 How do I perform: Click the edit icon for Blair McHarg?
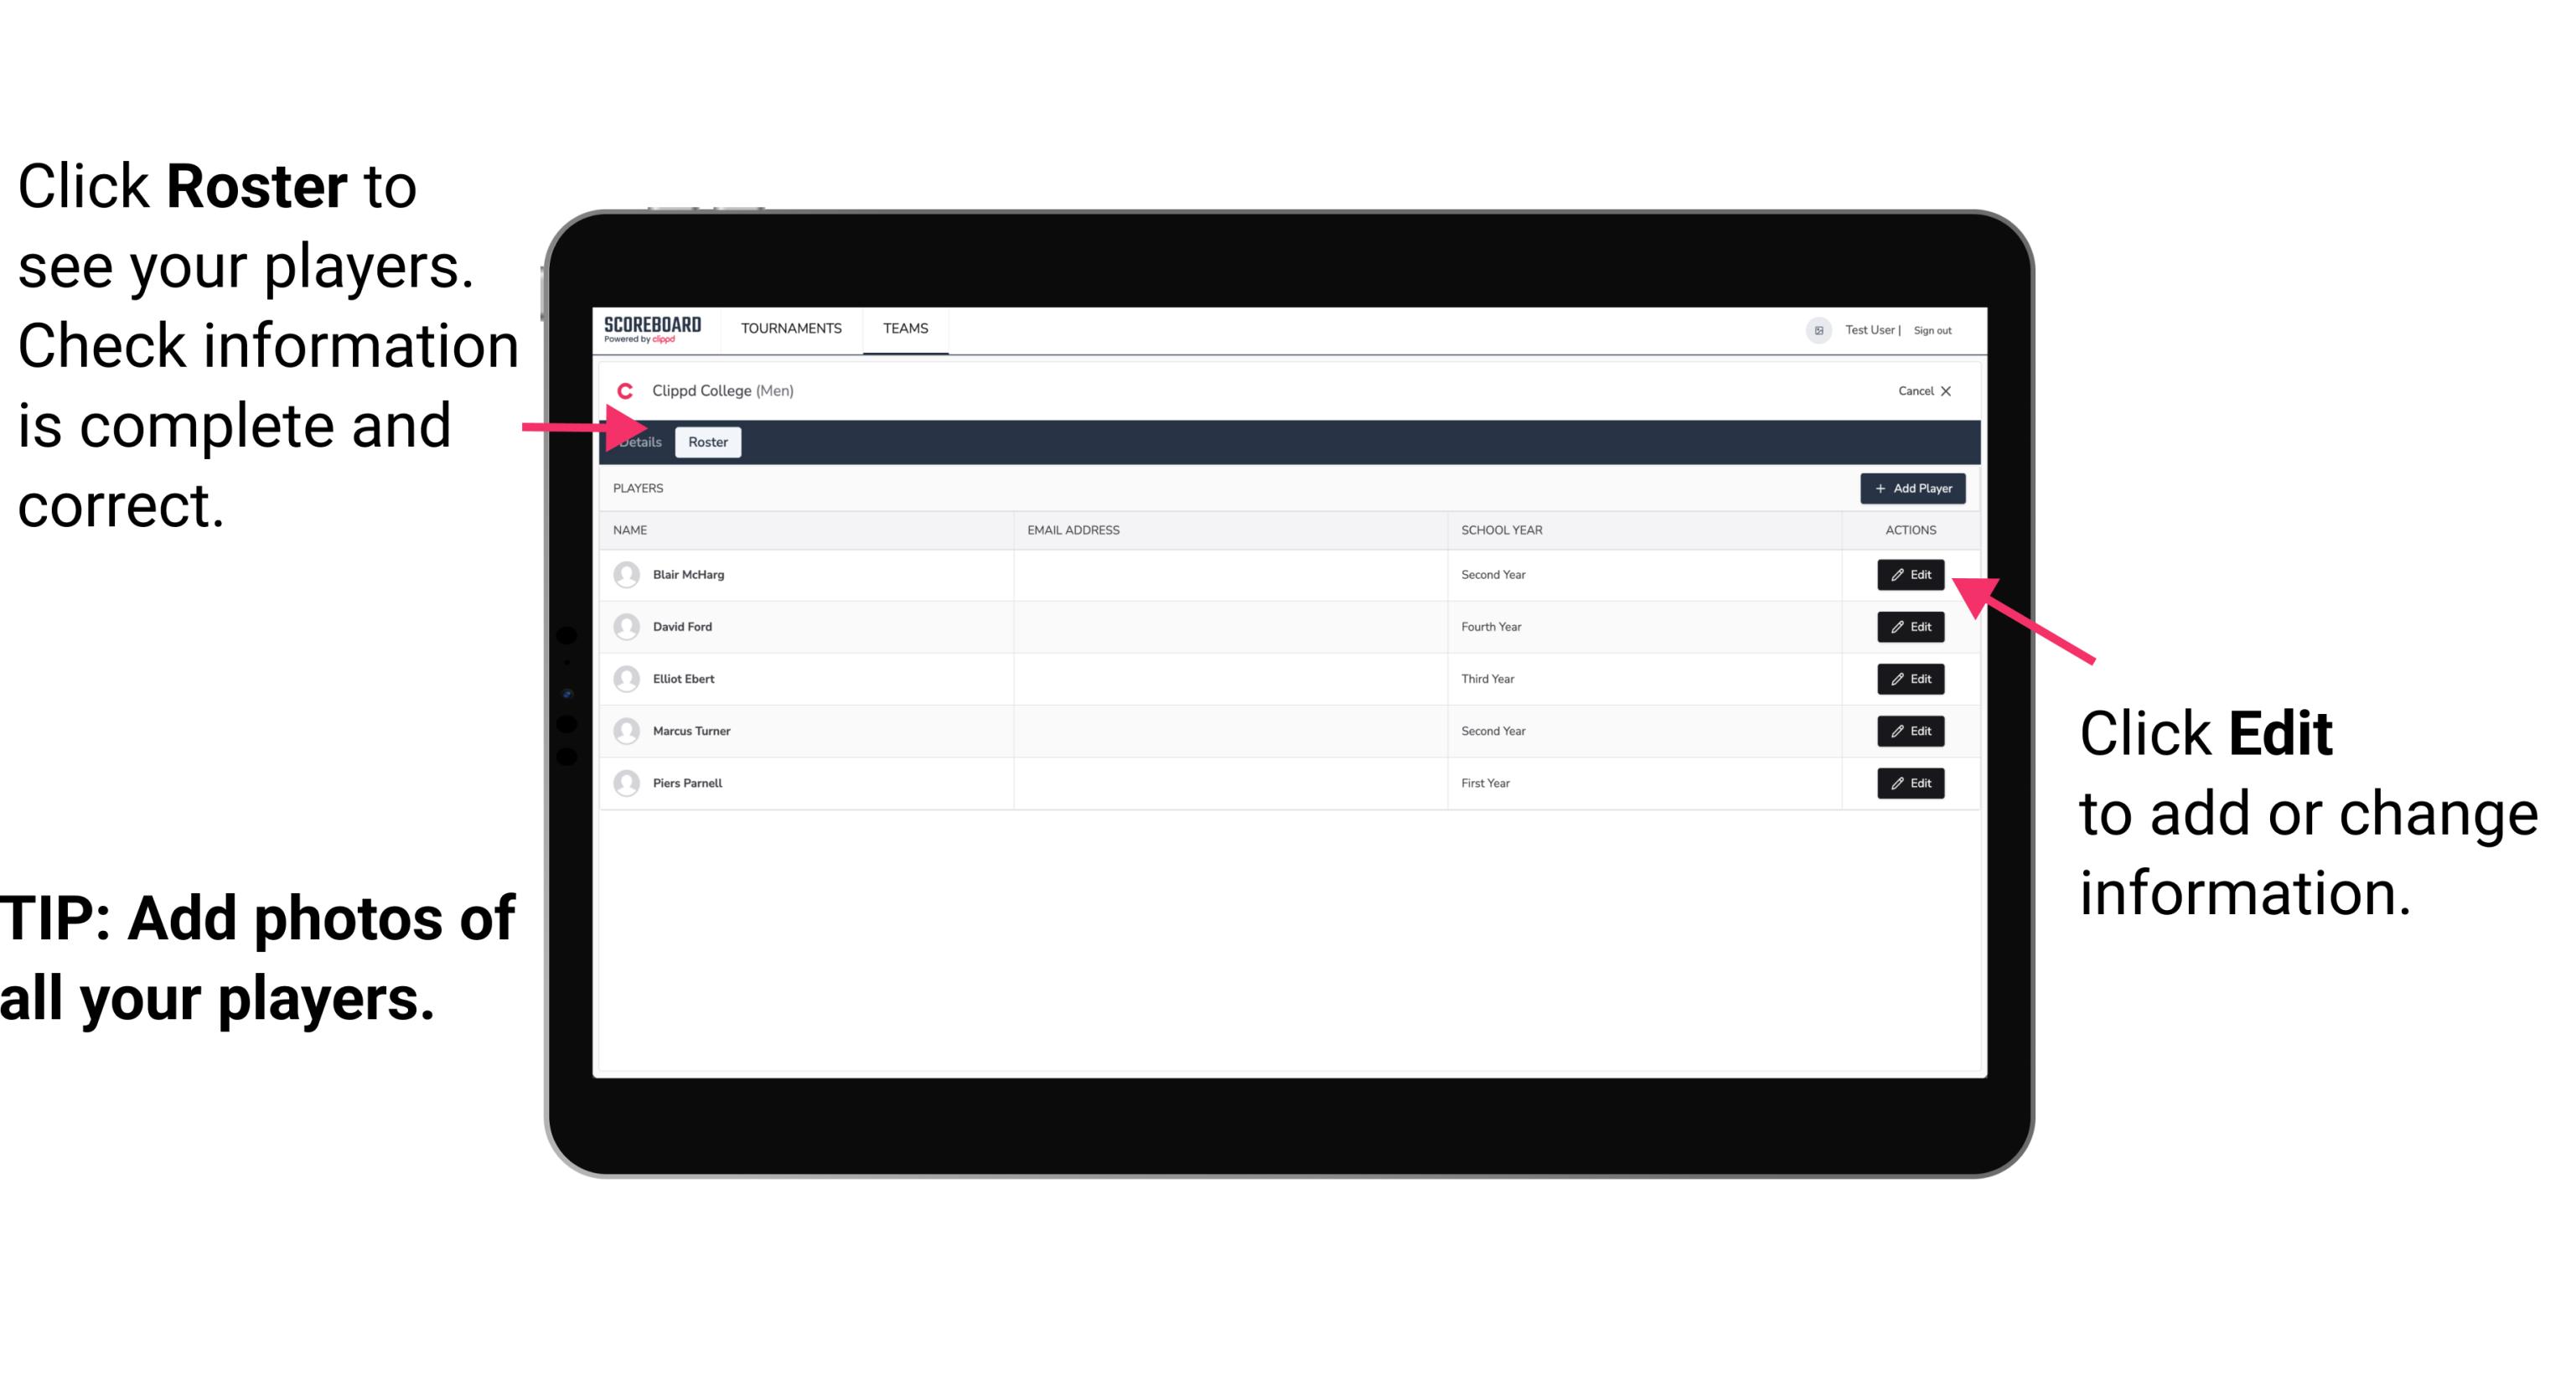[x=1911, y=573]
